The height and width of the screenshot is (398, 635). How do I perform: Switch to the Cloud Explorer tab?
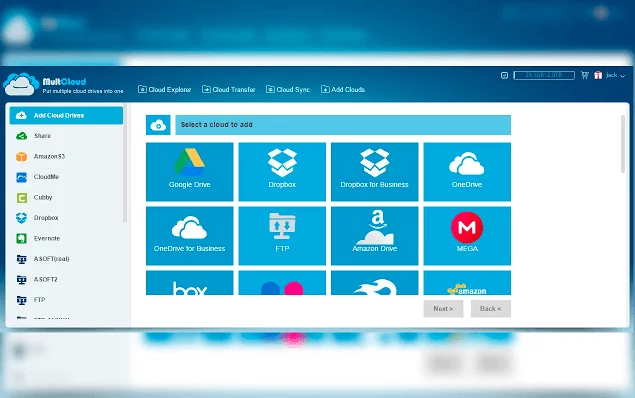pyautogui.click(x=164, y=89)
